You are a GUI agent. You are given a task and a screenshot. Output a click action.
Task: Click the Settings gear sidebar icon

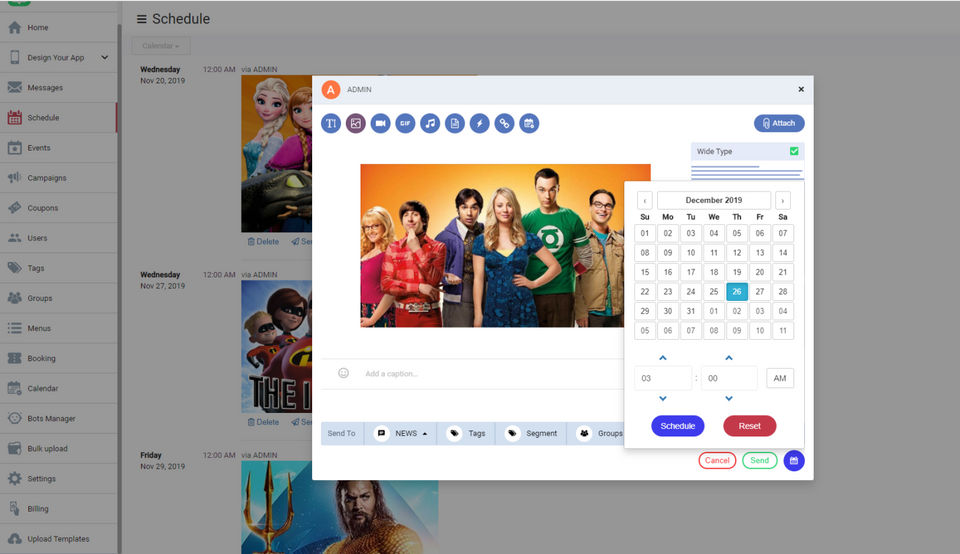[15, 478]
